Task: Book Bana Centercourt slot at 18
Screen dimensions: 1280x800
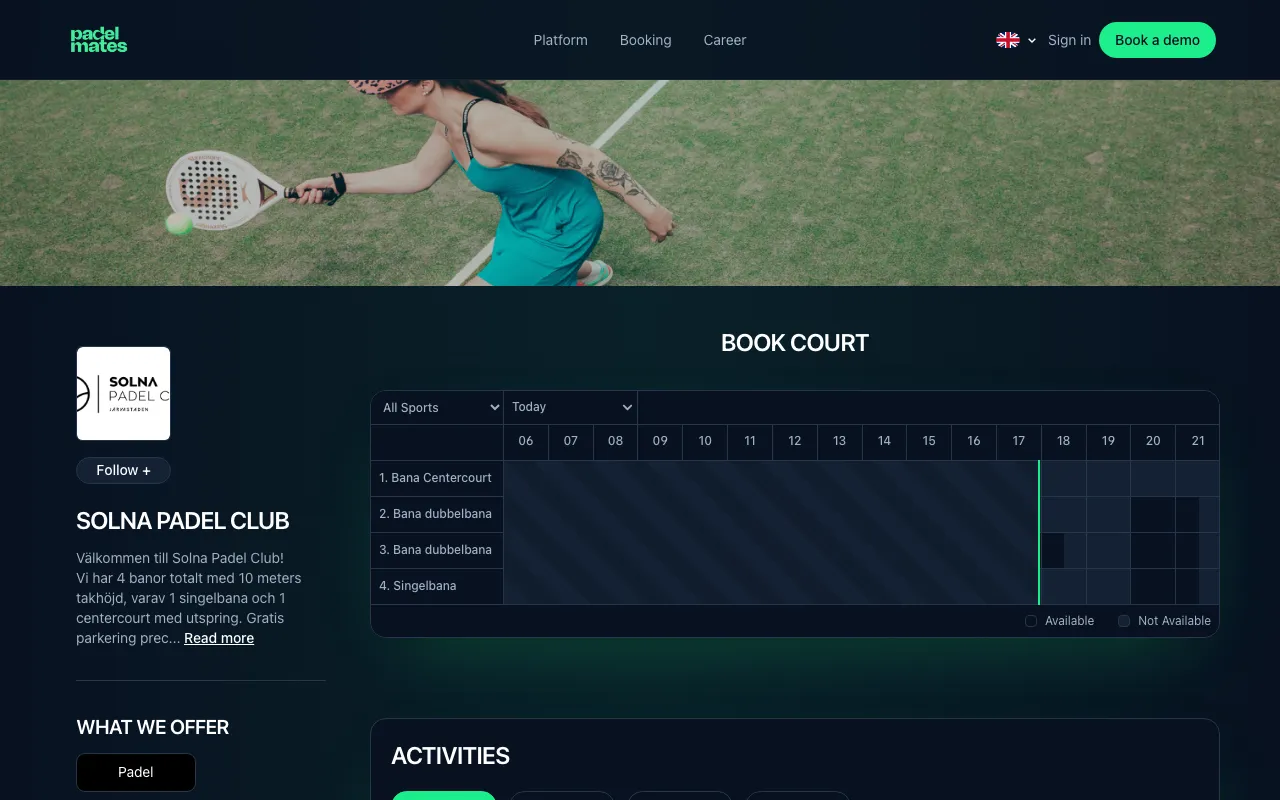Action: tap(1063, 478)
